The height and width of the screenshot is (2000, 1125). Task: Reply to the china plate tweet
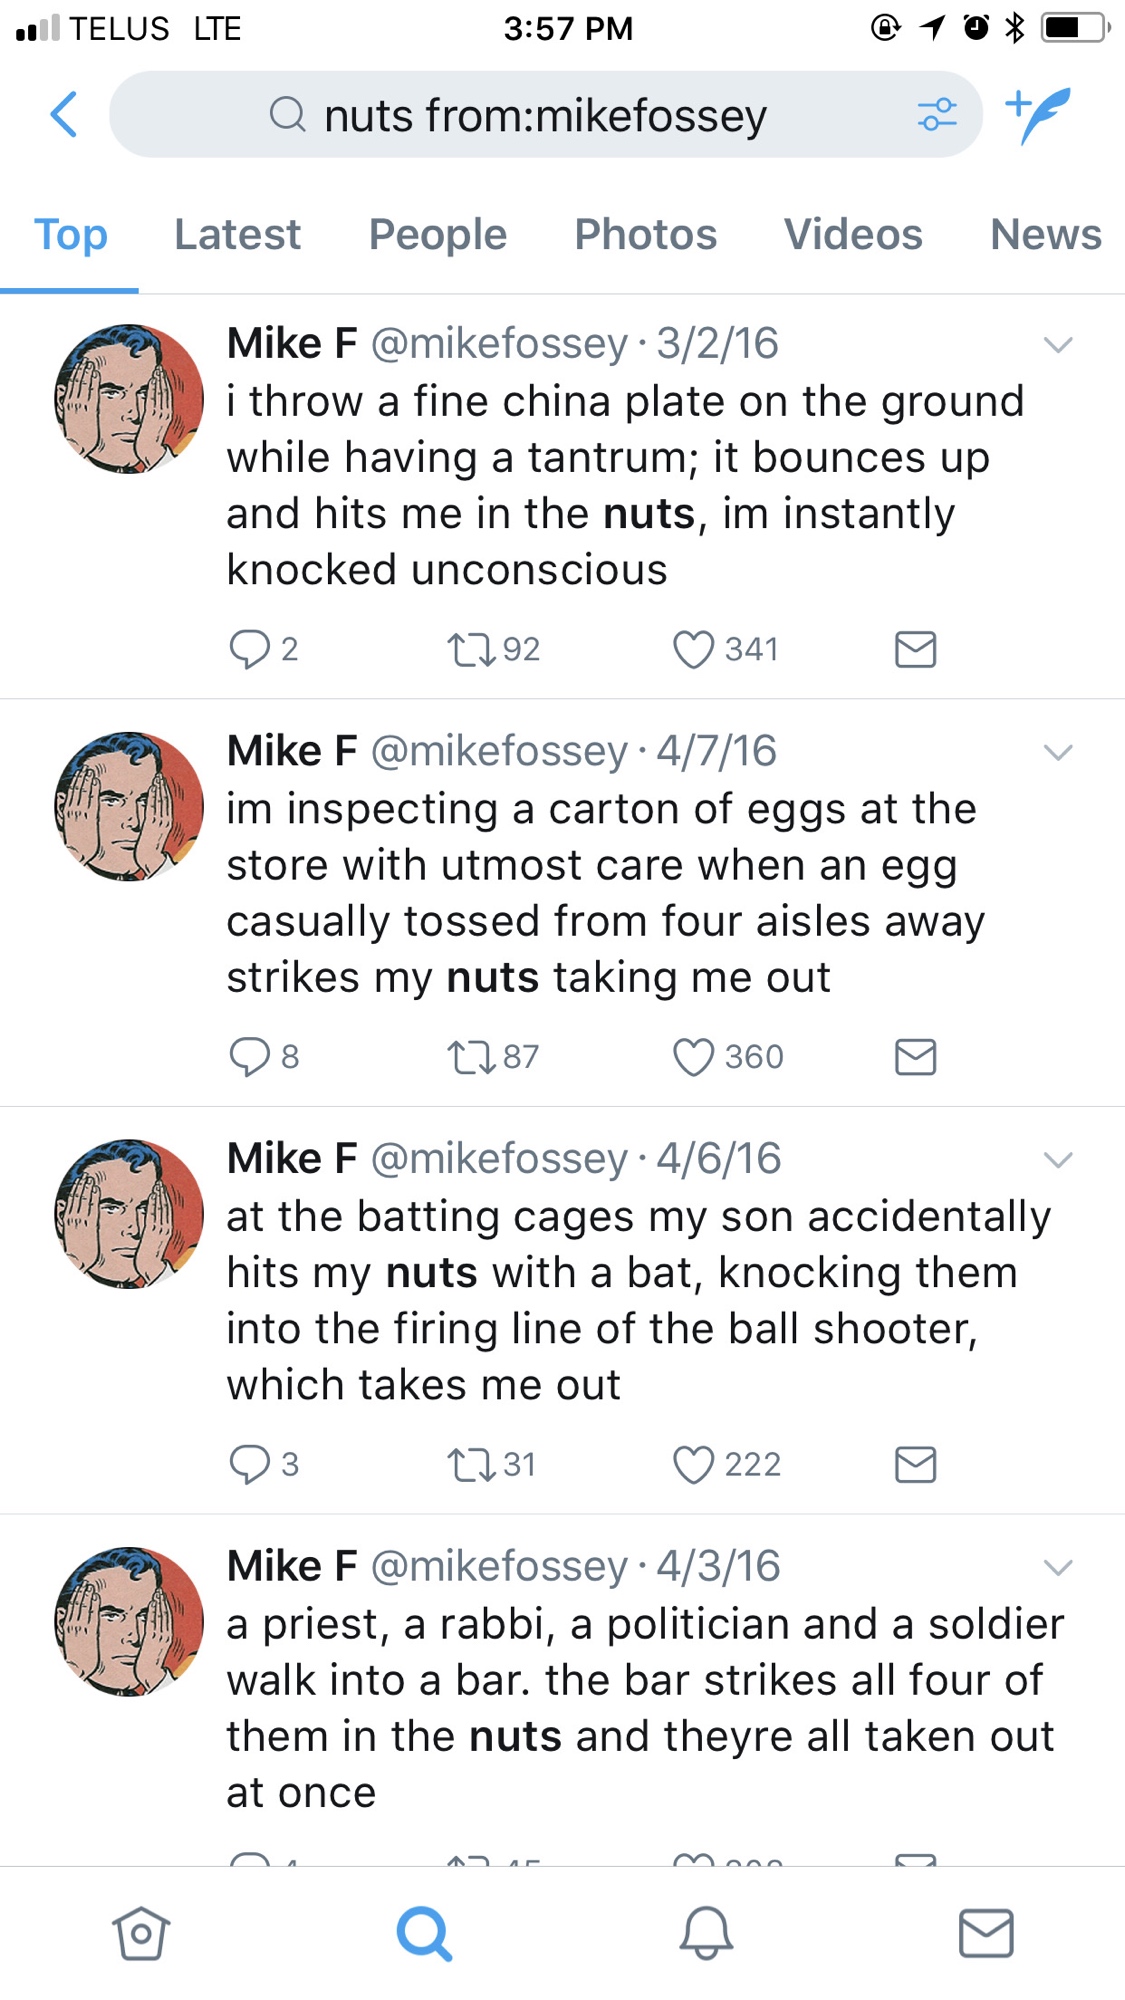(x=249, y=649)
